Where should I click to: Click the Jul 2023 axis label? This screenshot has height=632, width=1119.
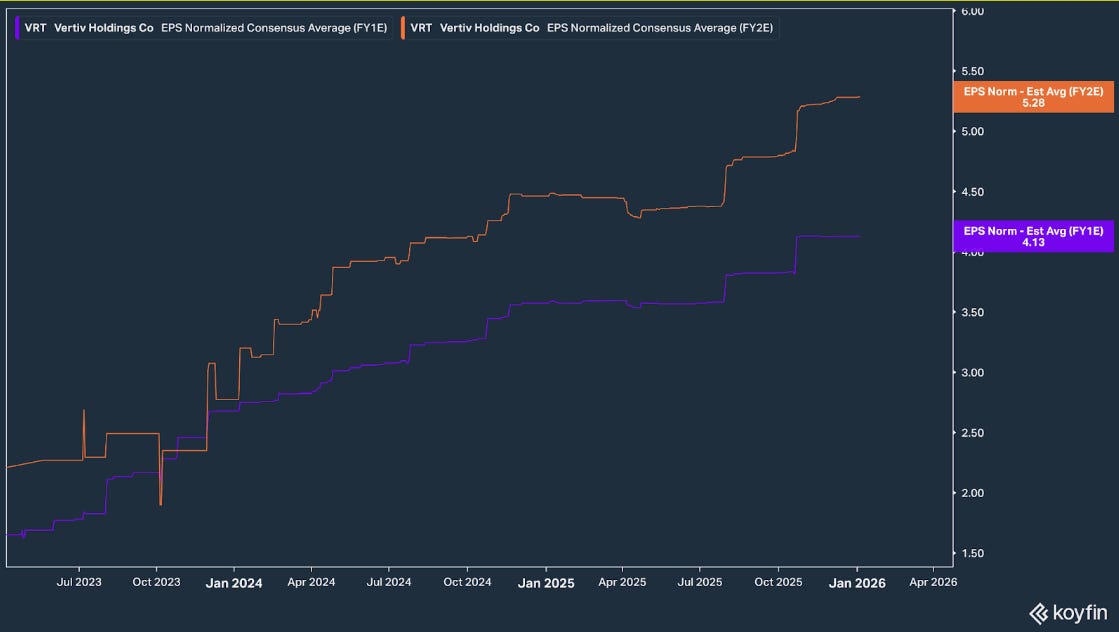[79, 582]
